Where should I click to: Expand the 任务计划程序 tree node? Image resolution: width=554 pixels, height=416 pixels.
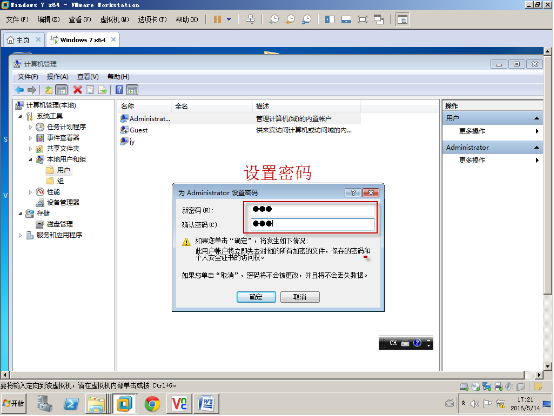(x=30, y=127)
